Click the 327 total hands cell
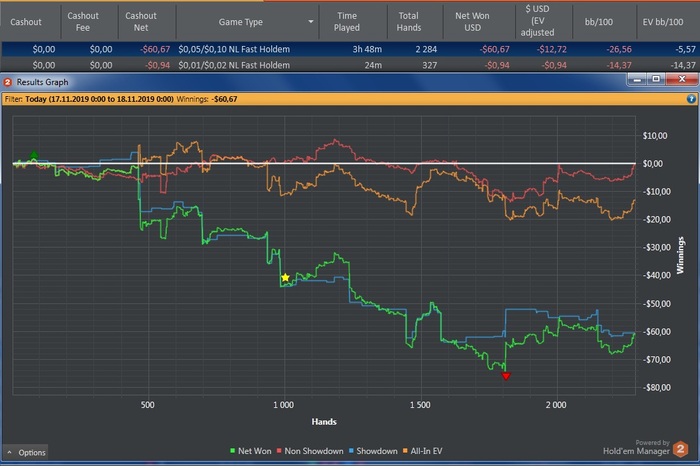 pyautogui.click(x=429, y=65)
